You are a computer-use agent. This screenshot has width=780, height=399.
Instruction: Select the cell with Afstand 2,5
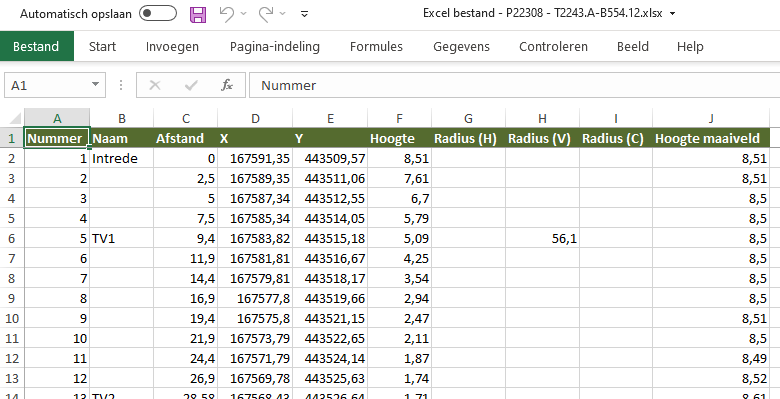pyautogui.click(x=186, y=179)
